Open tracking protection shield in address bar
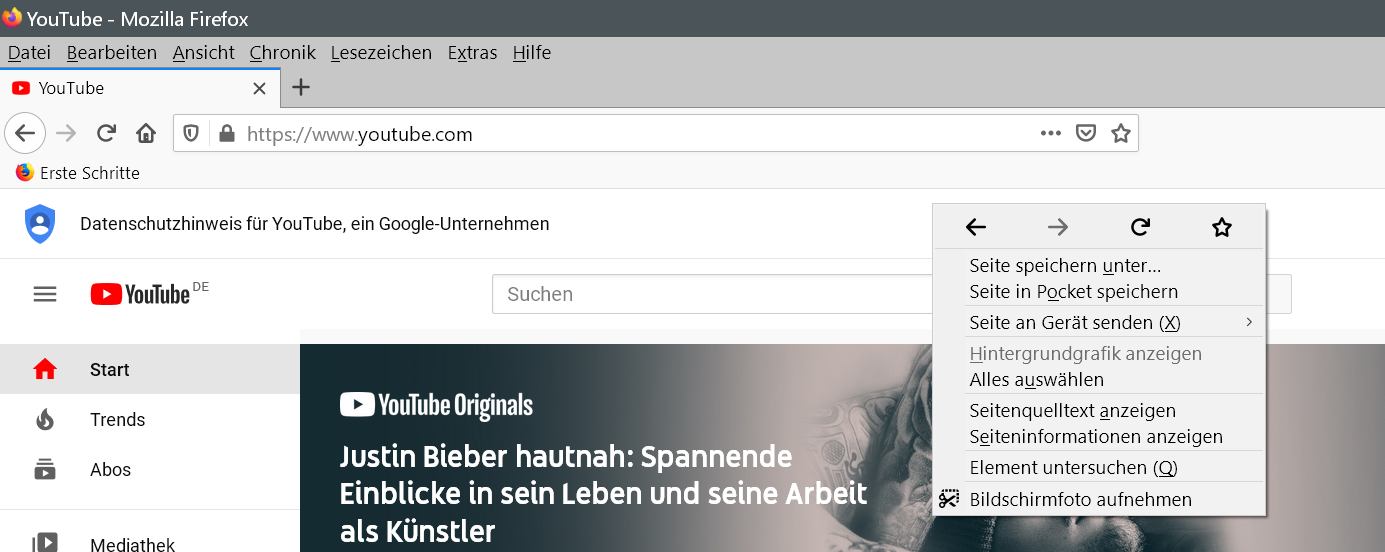Viewport: 1385px width, 552px height. [x=191, y=133]
